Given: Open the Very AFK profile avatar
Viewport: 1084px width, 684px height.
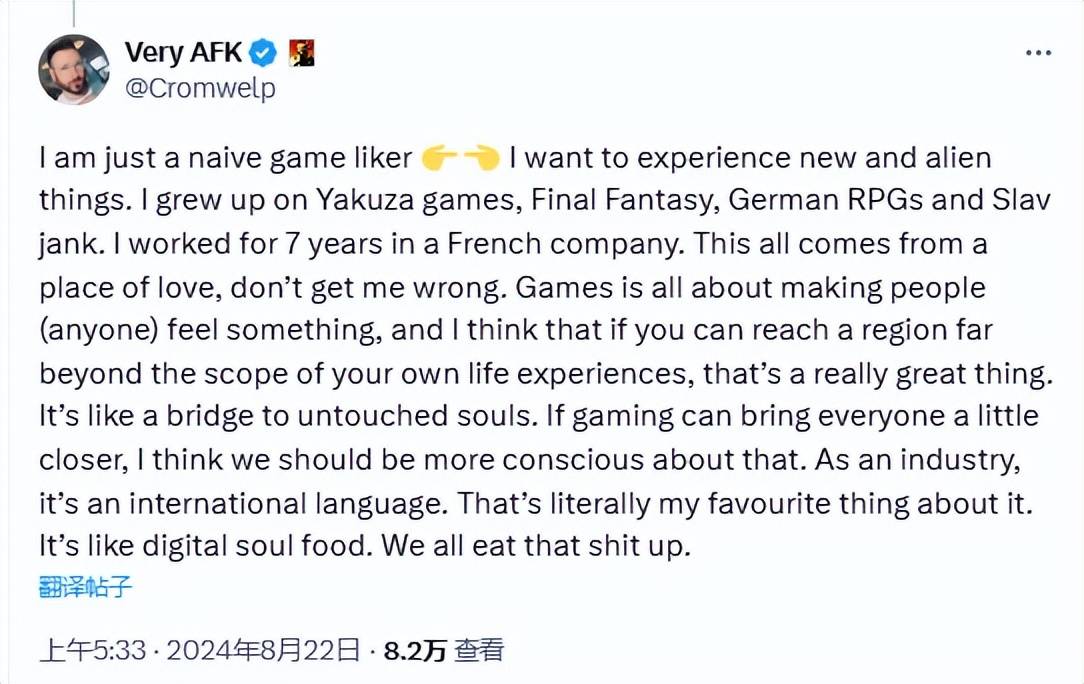Looking at the screenshot, I should click(x=73, y=69).
